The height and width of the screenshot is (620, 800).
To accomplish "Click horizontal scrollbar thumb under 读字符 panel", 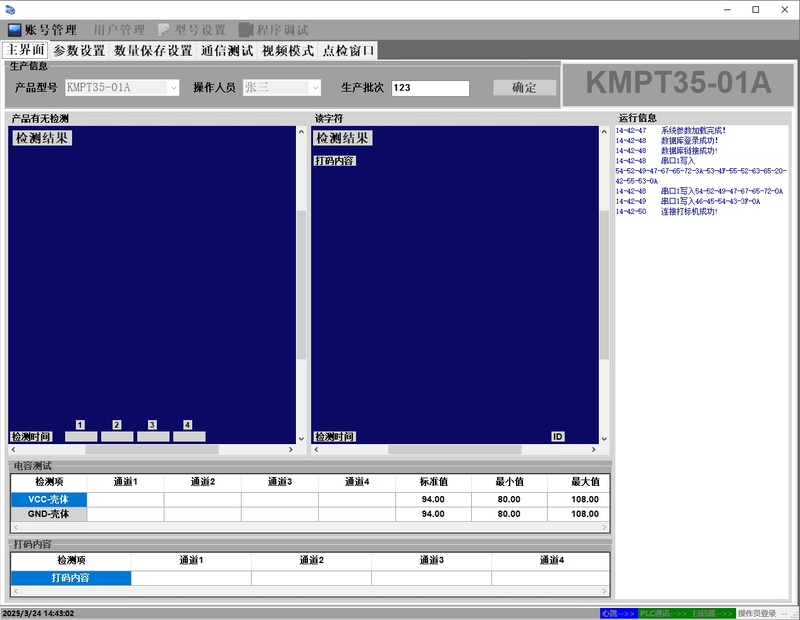I will [x=455, y=450].
